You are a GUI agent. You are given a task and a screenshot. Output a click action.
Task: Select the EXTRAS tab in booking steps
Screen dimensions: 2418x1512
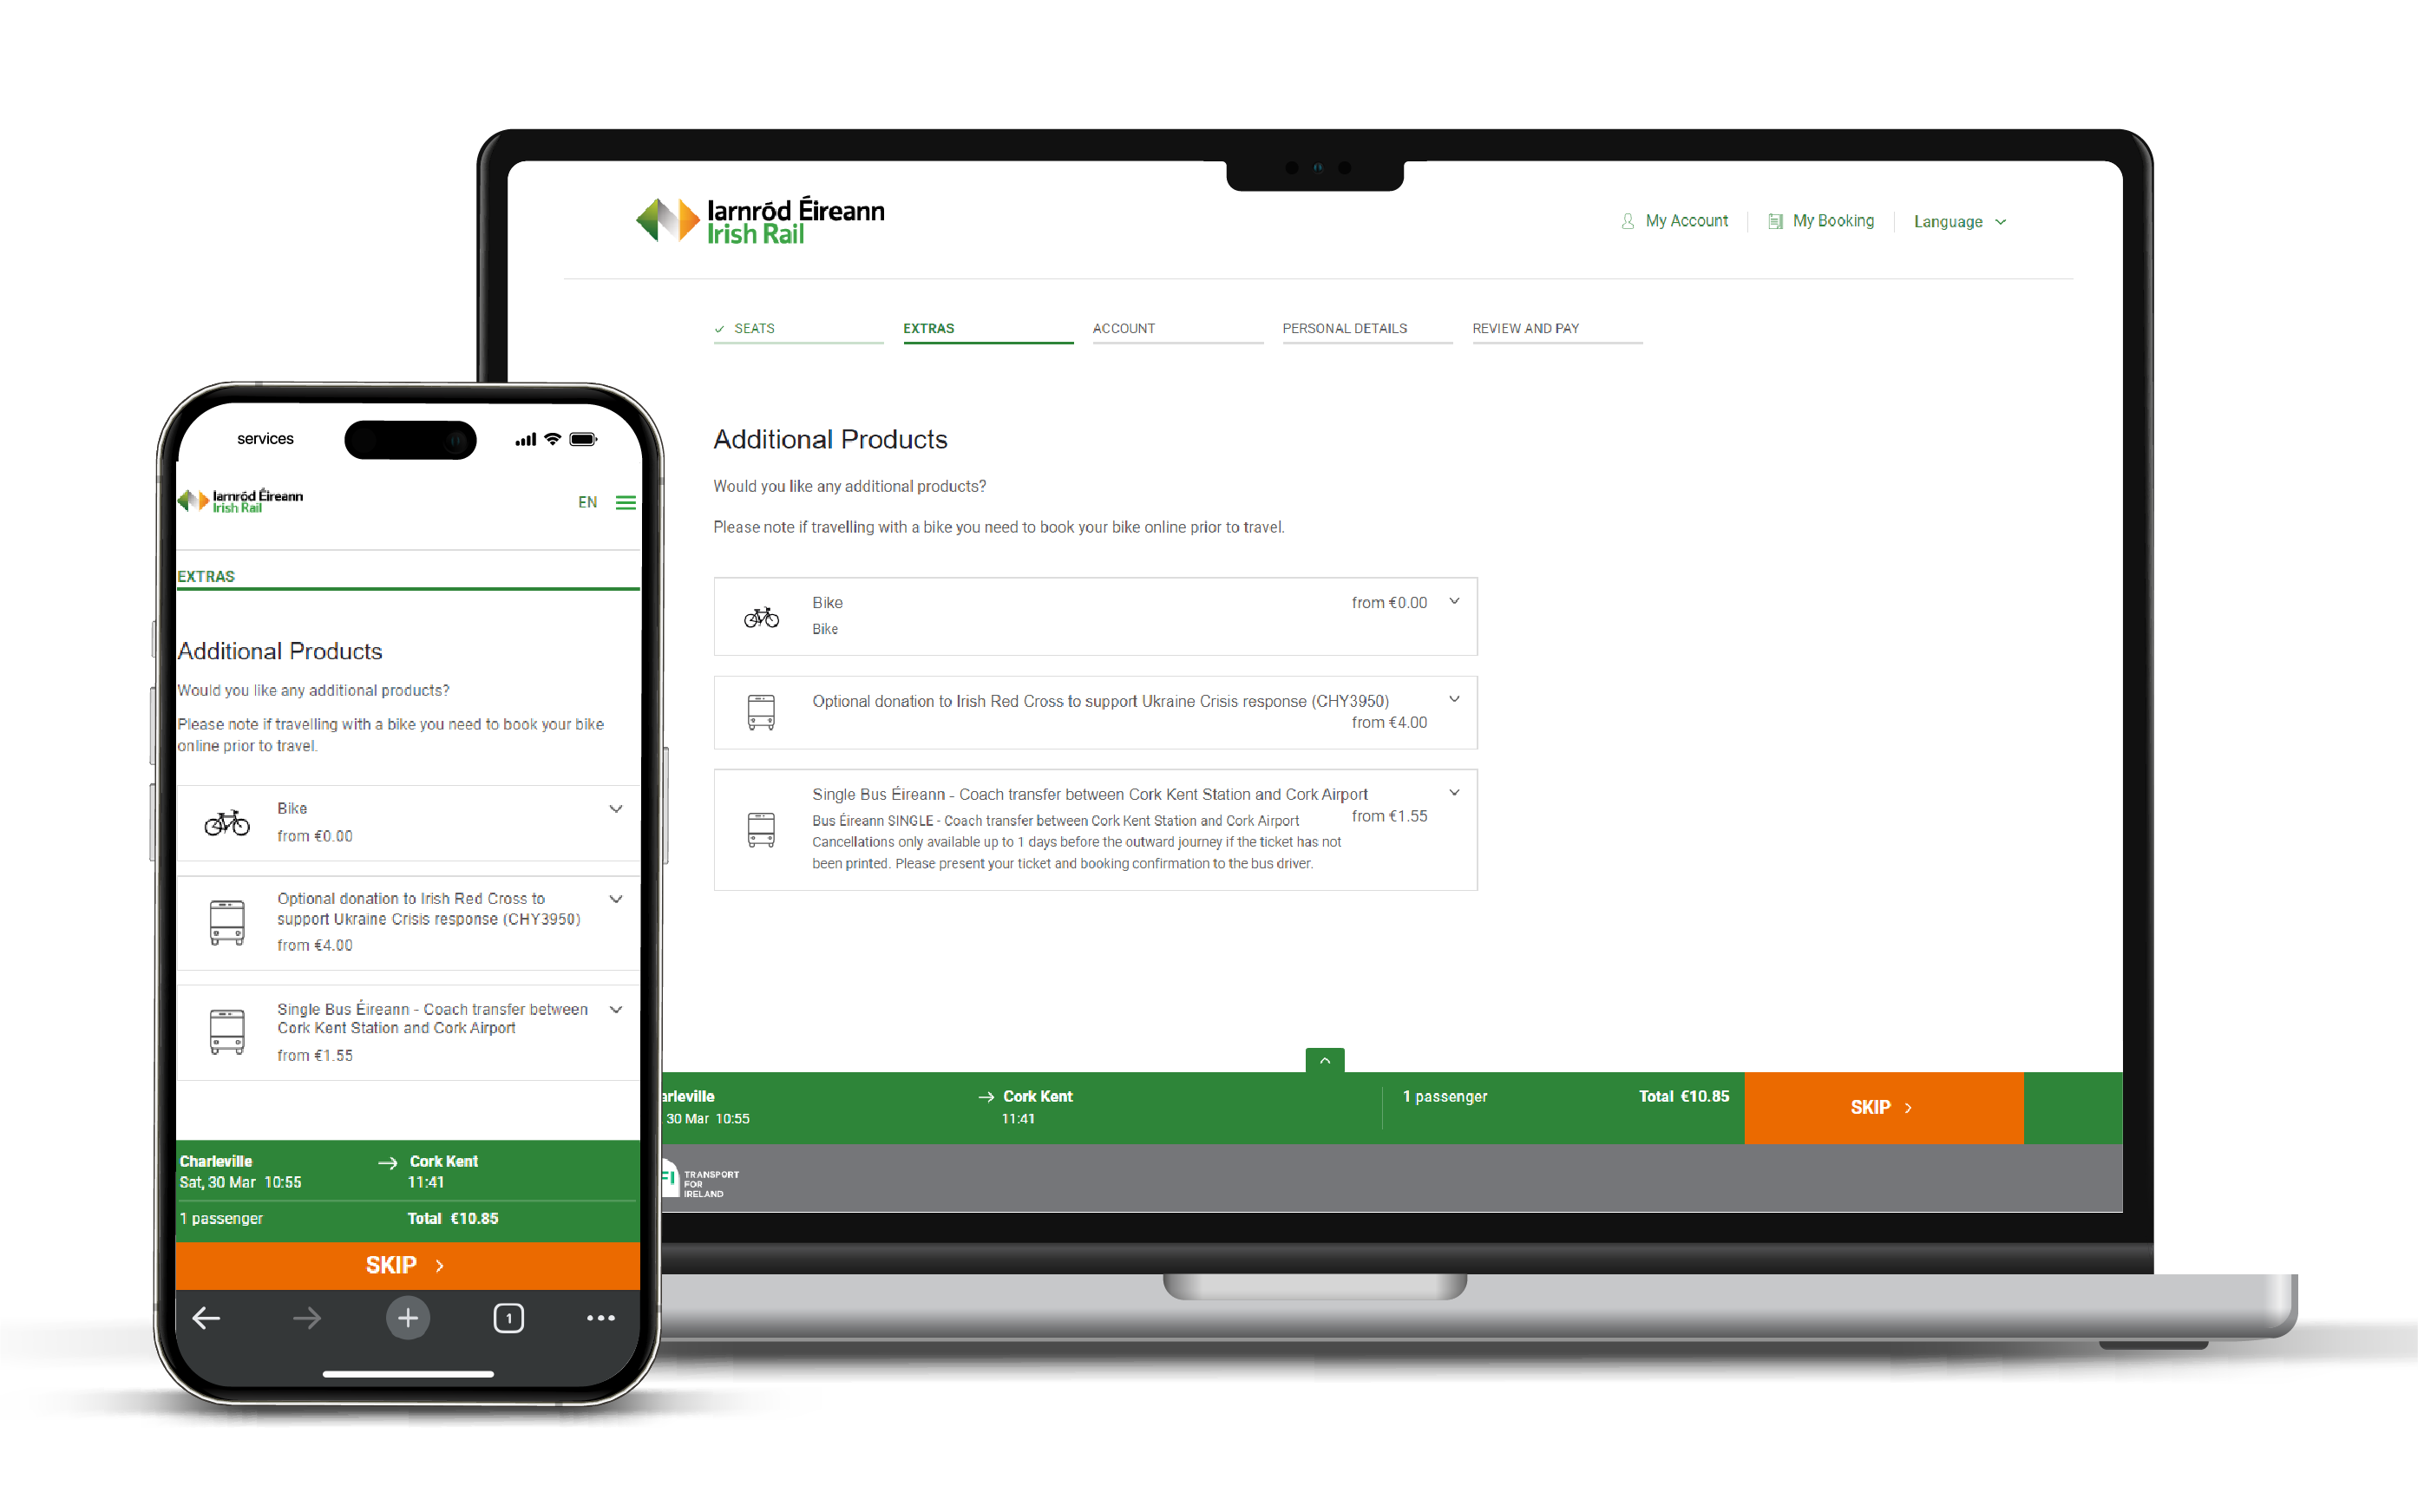pos(930,328)
